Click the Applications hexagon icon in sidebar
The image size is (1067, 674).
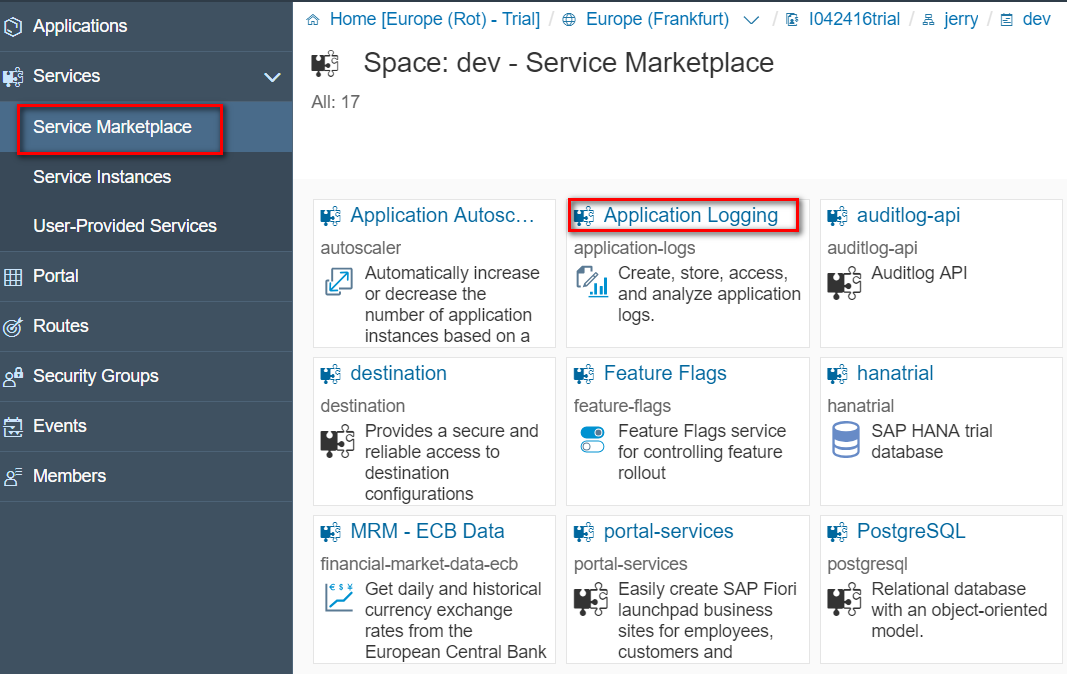(14, 26)
